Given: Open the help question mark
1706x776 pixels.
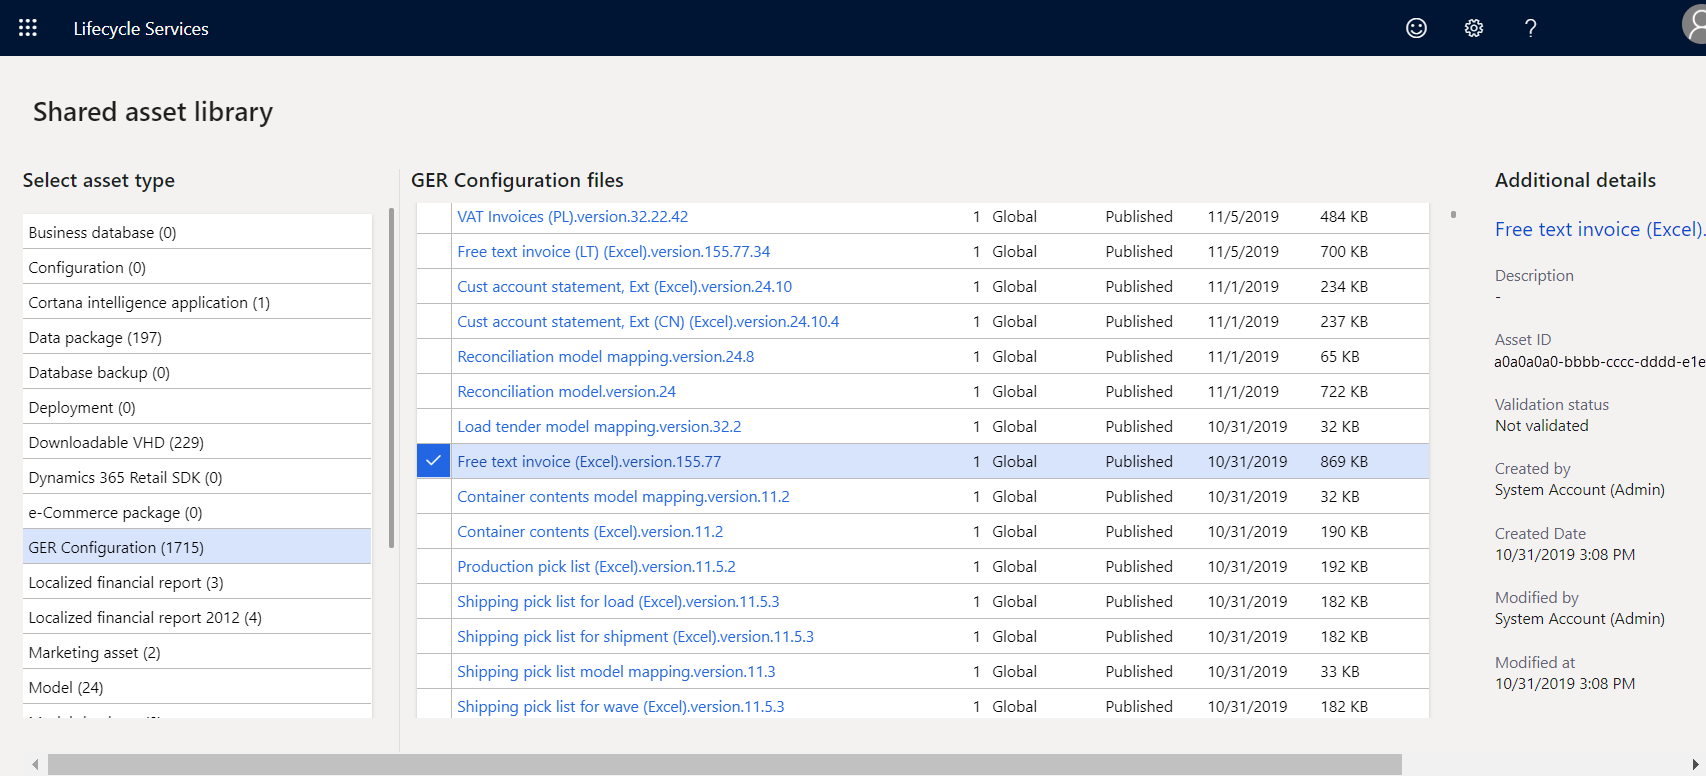Looking at the screenshot, I should pos(1531,28).
